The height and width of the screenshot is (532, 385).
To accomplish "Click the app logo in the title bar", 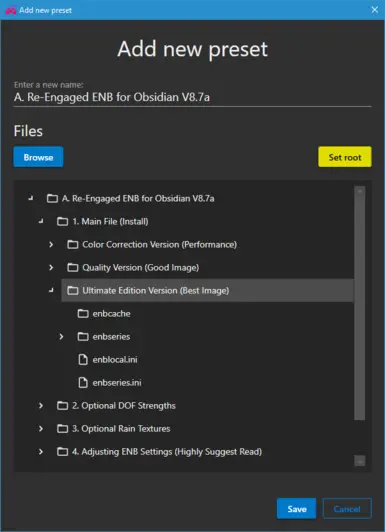I will pos(11,10).
